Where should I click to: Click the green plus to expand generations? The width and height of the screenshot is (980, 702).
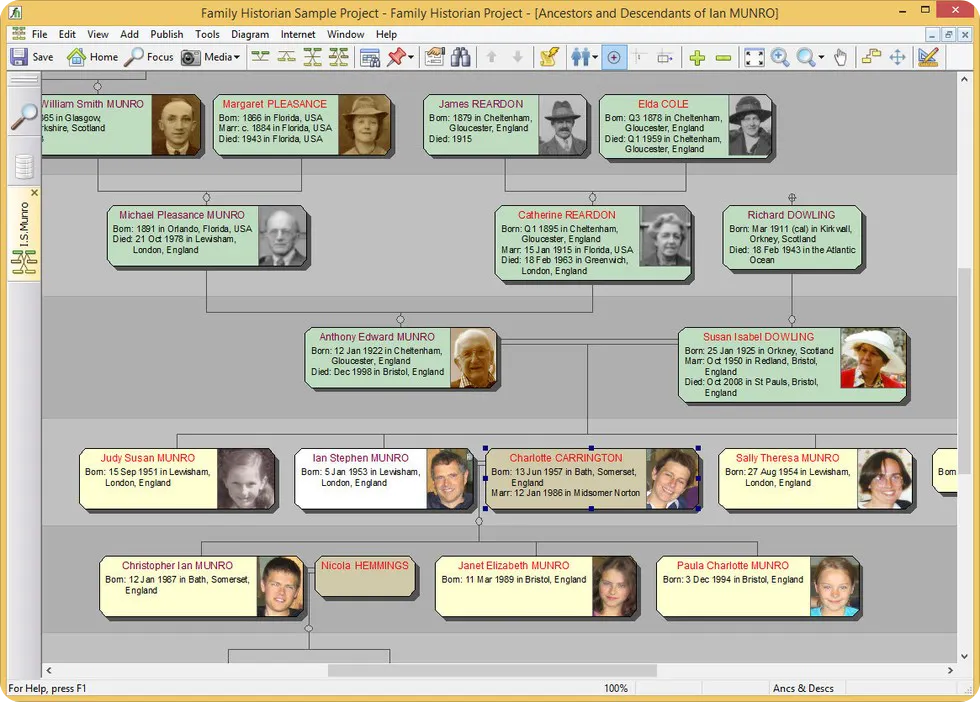click(x=697, y=57)
